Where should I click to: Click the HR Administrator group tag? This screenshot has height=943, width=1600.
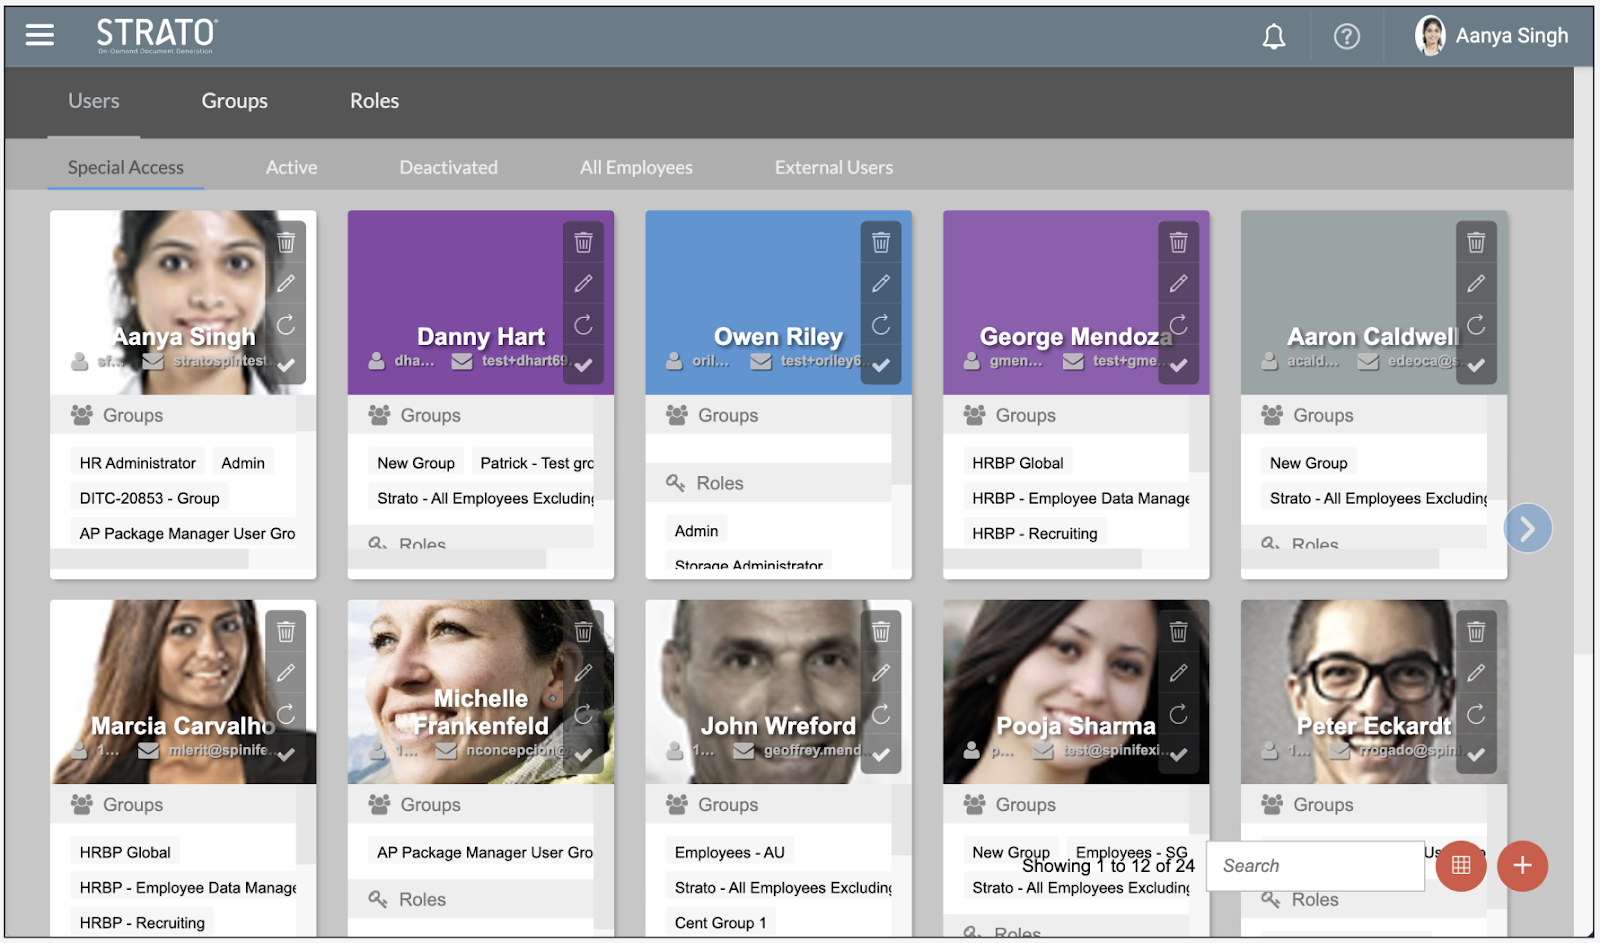[x=138, y=463]
